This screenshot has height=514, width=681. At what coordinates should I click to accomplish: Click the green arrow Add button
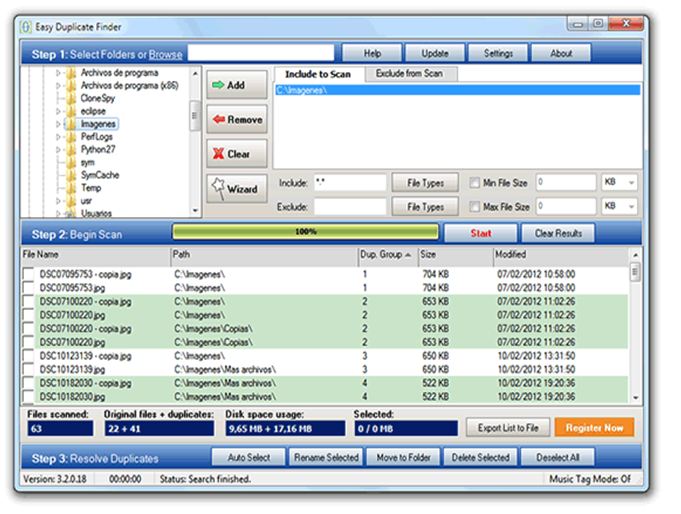236,85
